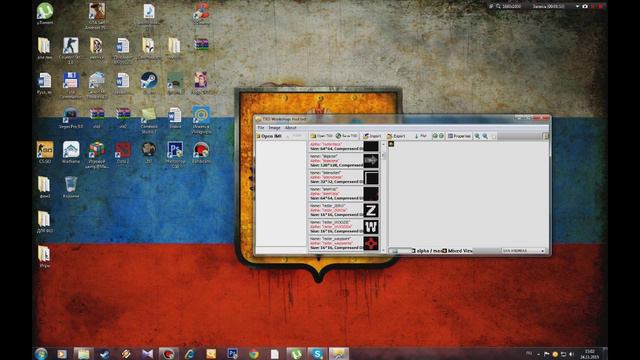Open uTorrent desktop shortcut
Viewport: 640px width, 360px height.
click(45, 13)
